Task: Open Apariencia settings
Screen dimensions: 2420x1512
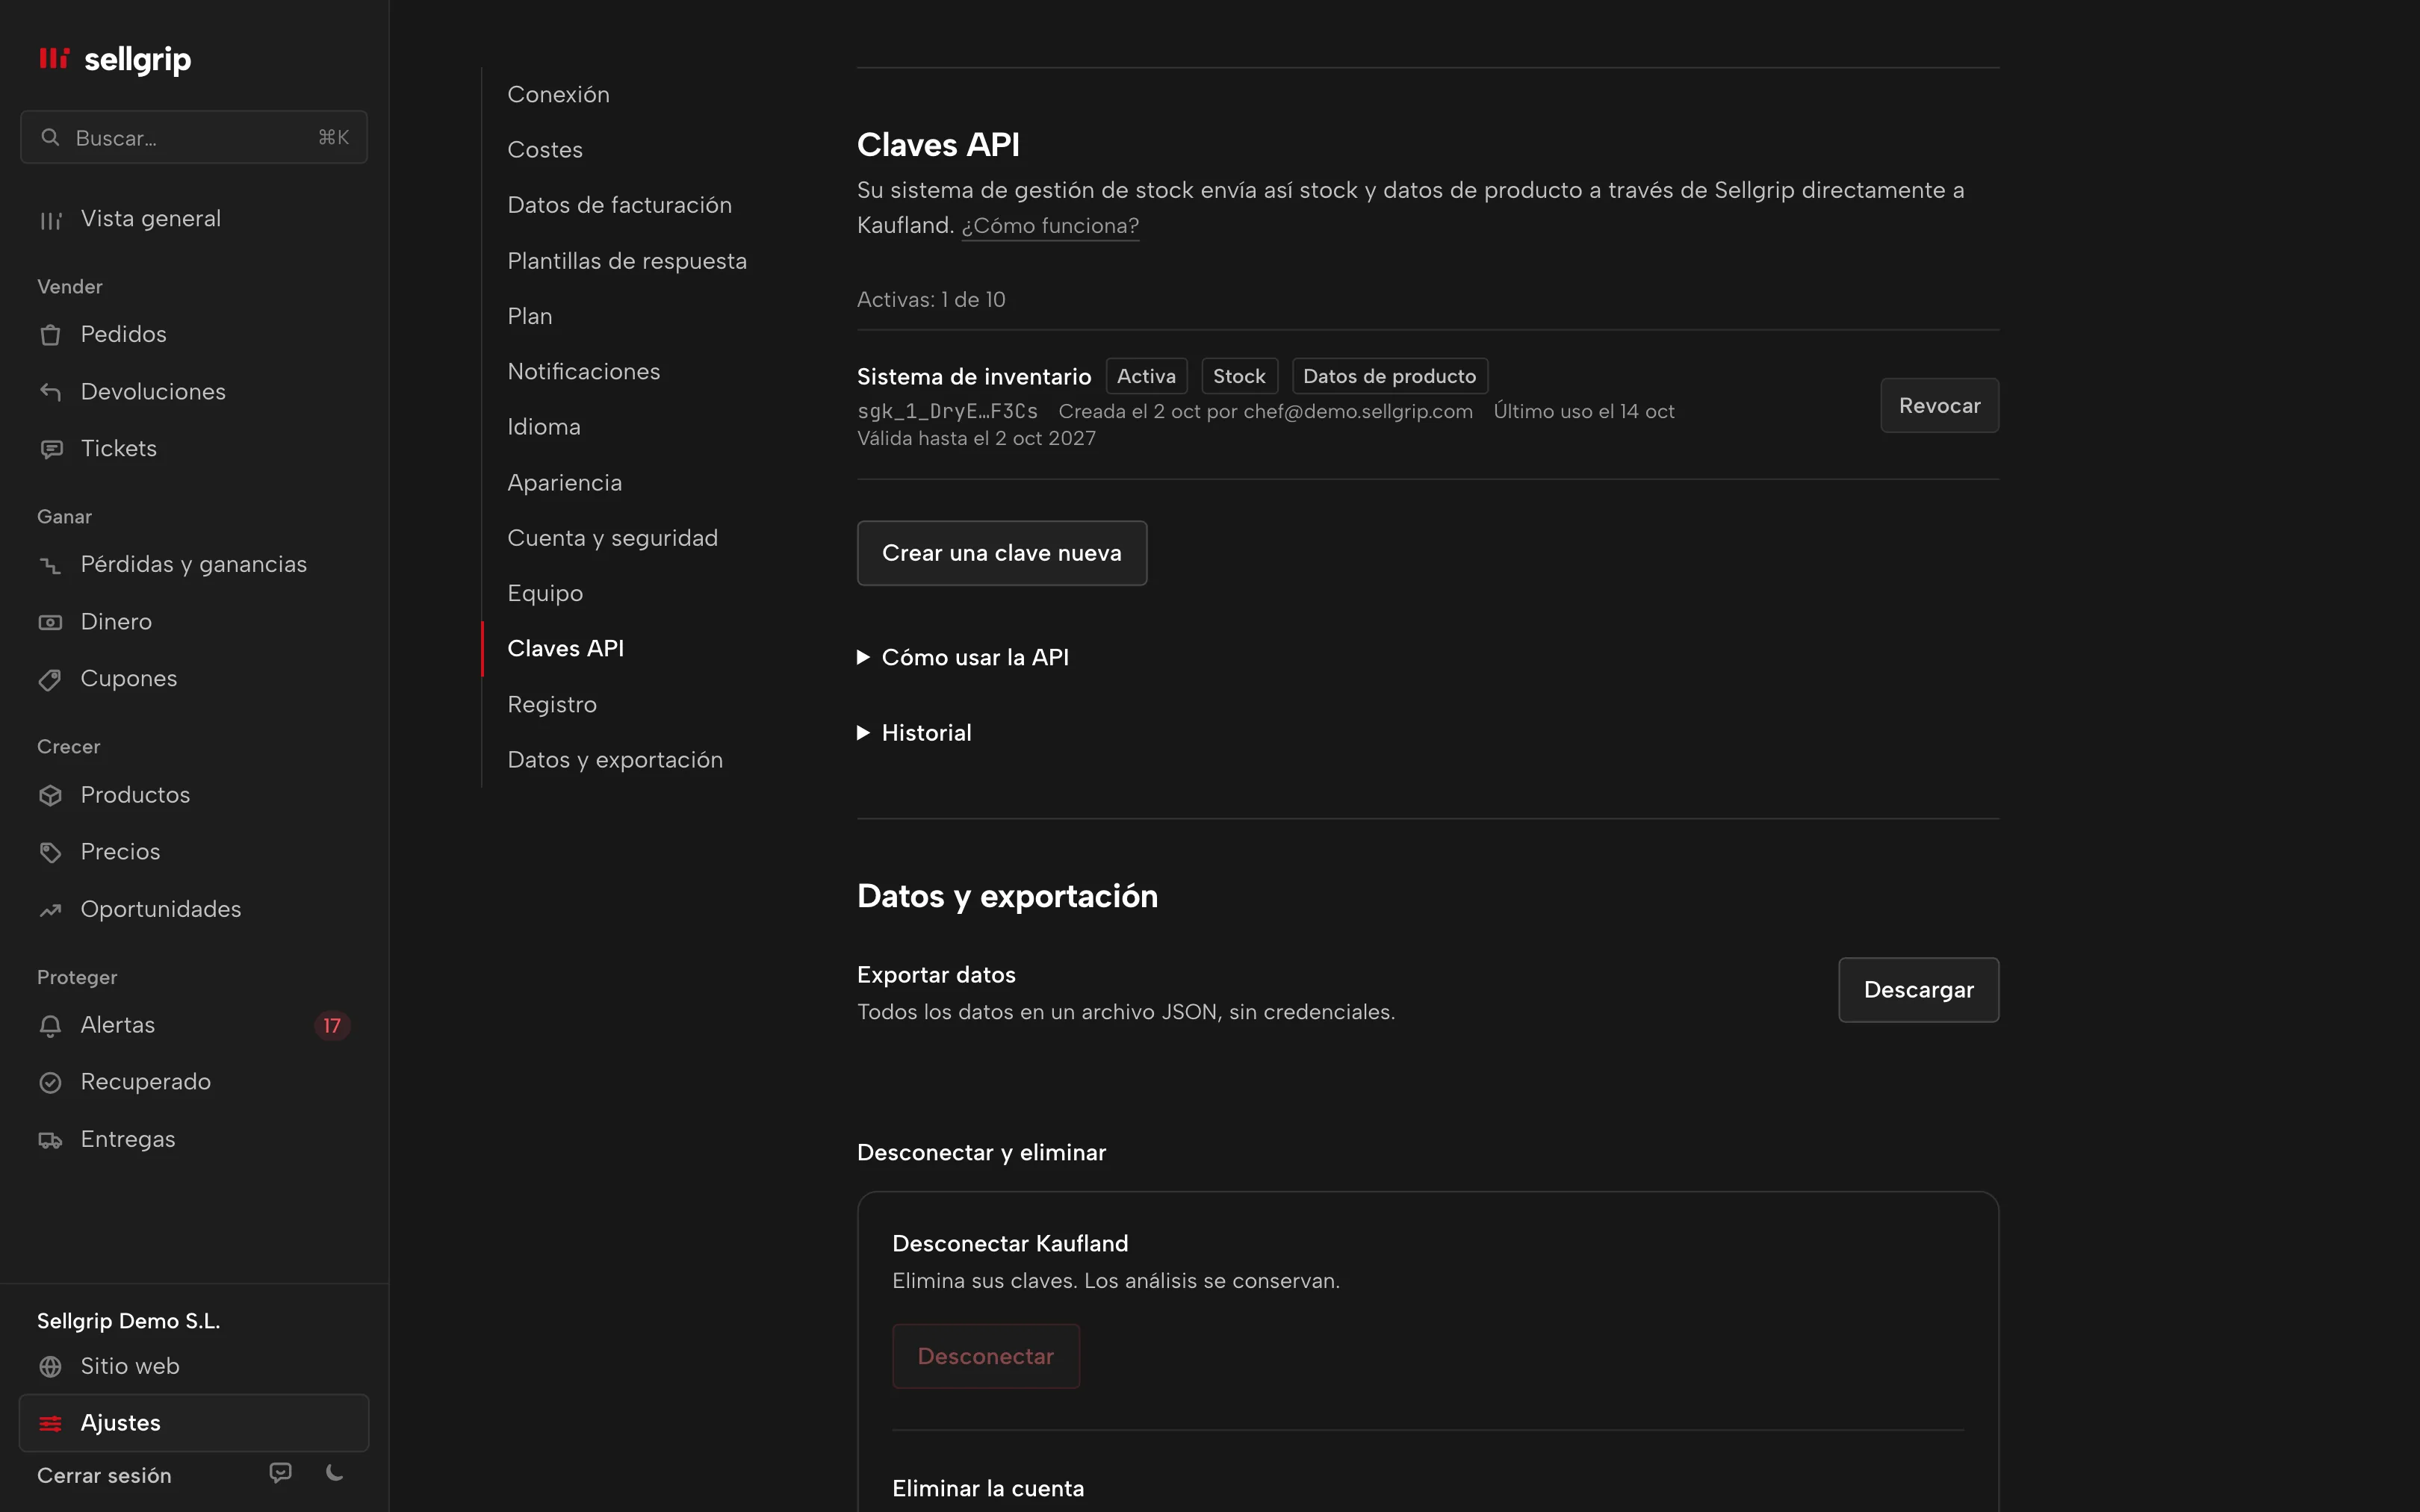Action: 565,483
